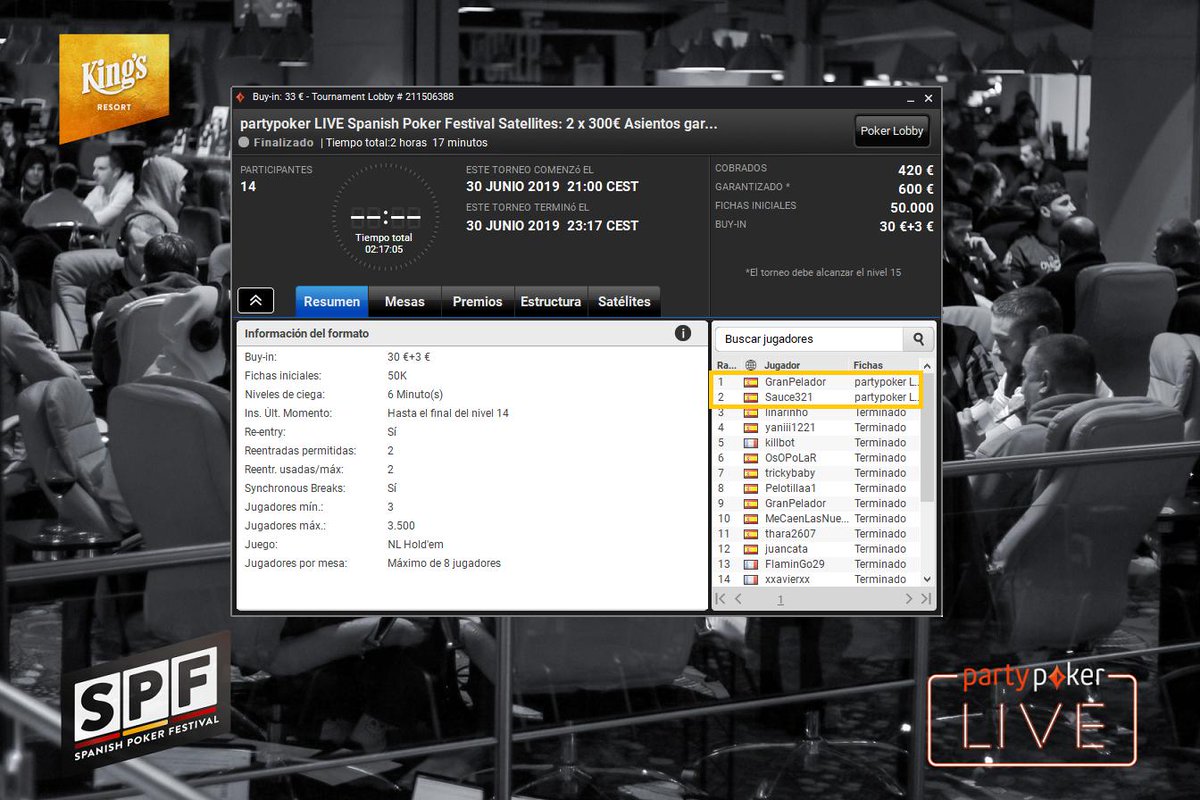Image resolution: width=1200 pixels, height=800 pixels.
Task: Click the flag icon beside xxavierxx
Action: click(x=751, y=579)
